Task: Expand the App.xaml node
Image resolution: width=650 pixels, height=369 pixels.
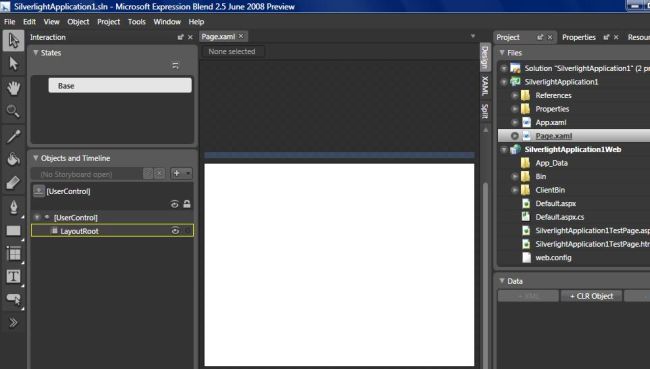Action: click(515, 122)
